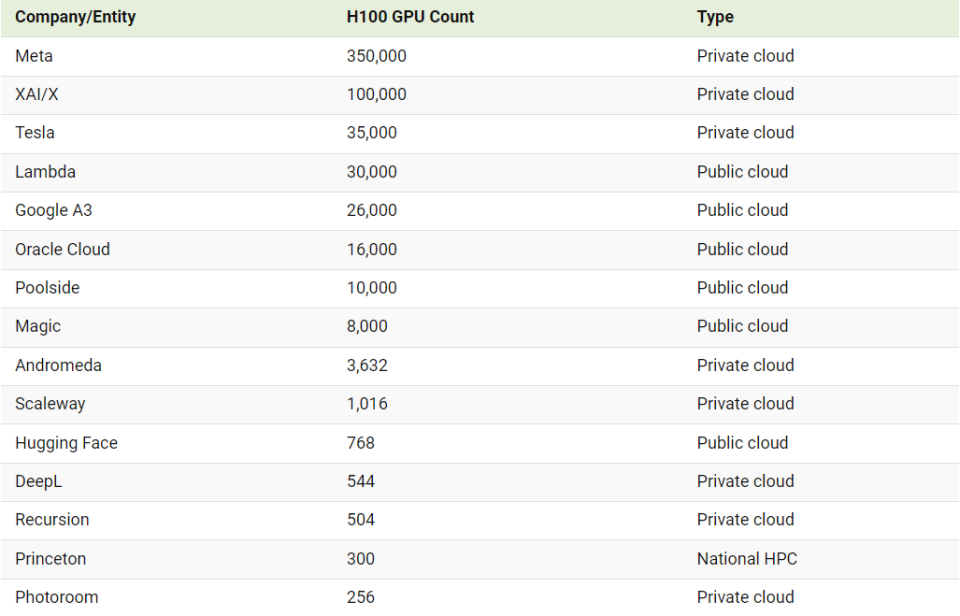960x616 pixels.
Task: Click the Hugging Face entry
Action: point(66,443)
